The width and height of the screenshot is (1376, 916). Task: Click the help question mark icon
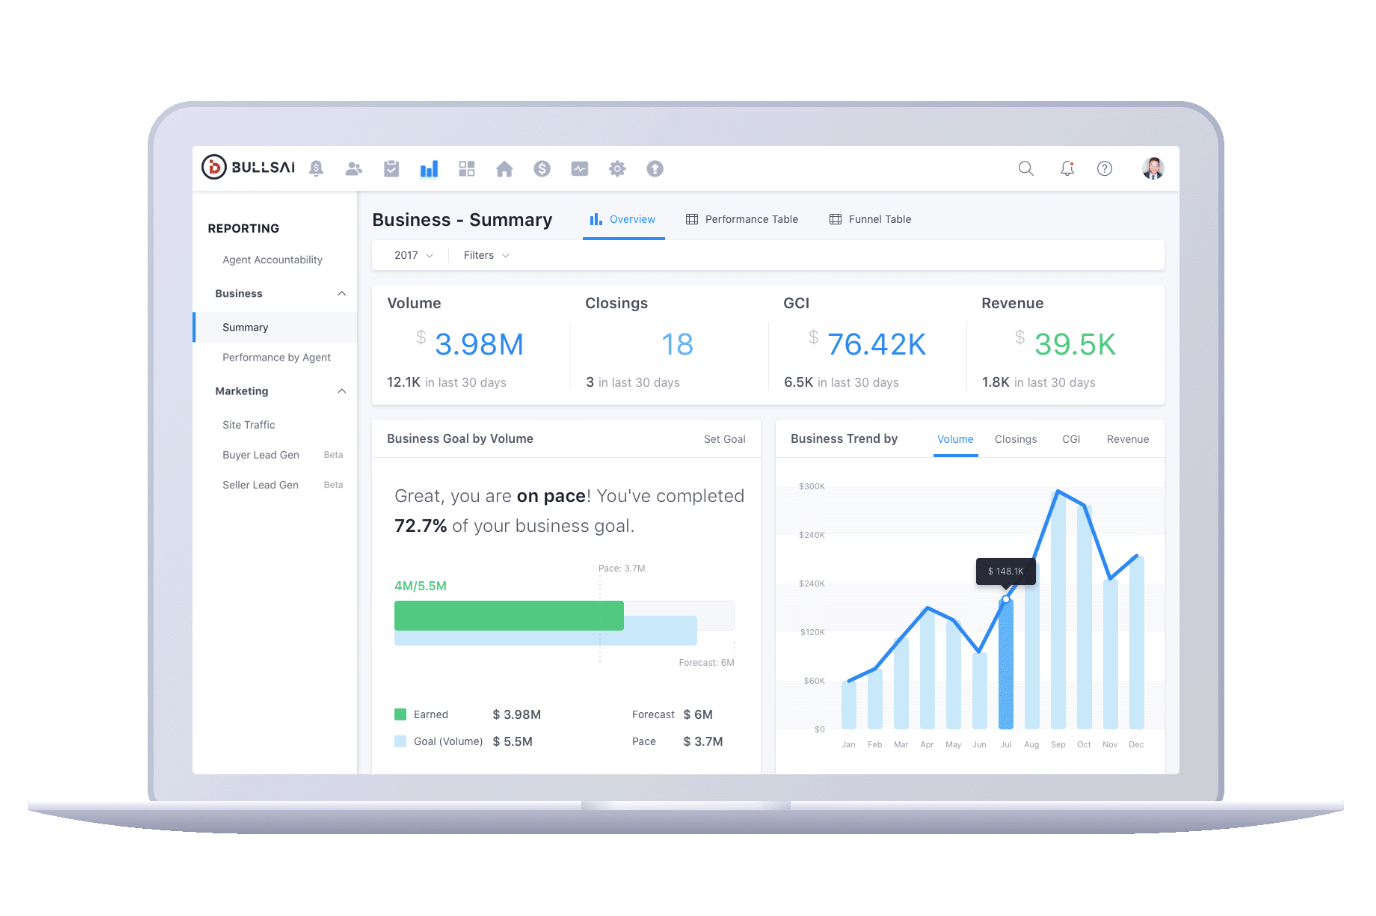[1105, 169]
